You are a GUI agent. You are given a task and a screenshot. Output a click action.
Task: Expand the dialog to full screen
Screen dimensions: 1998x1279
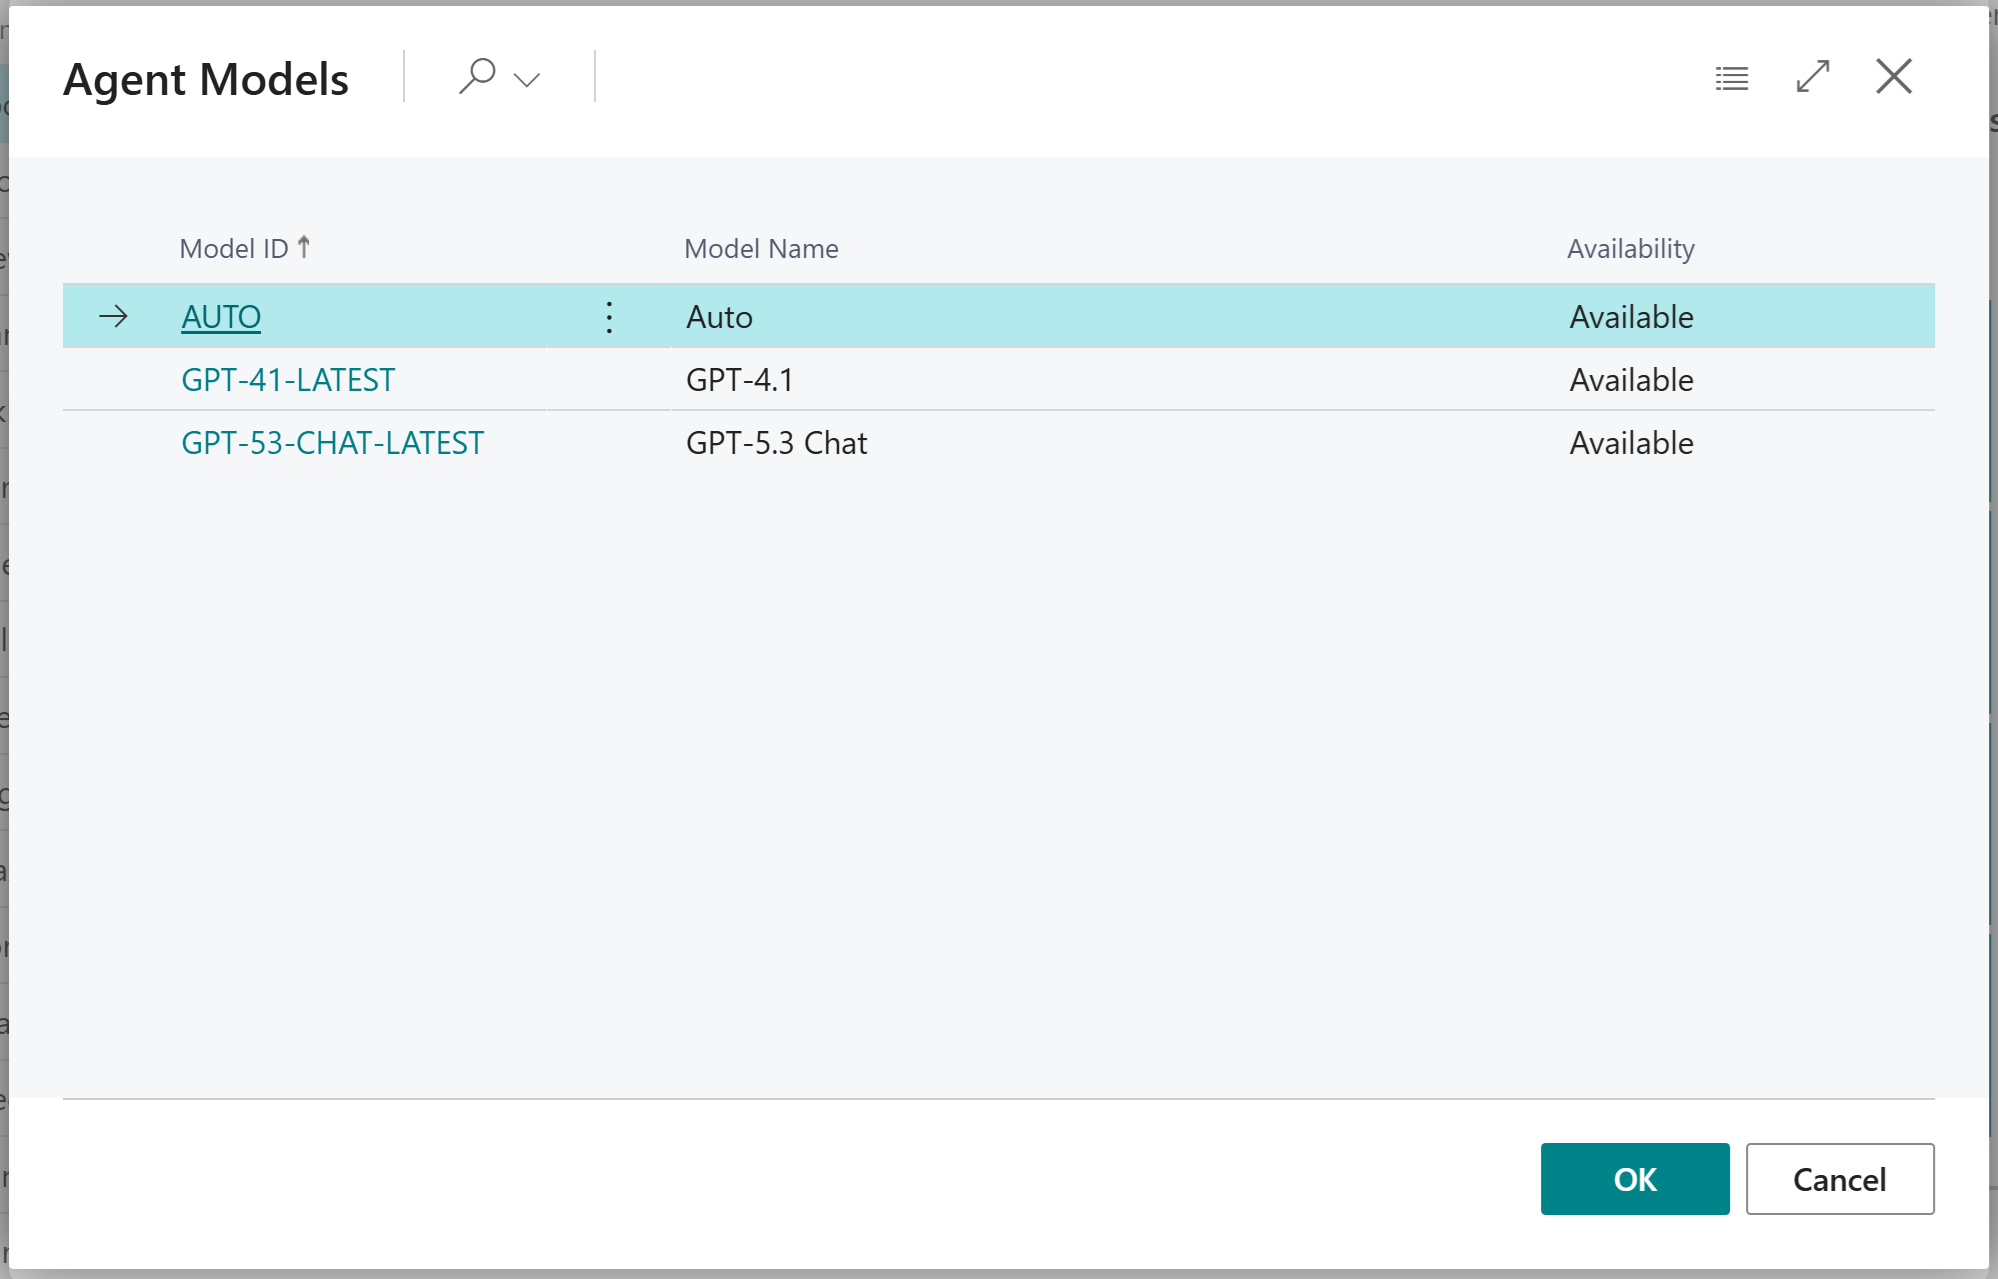click(1813, 76)
